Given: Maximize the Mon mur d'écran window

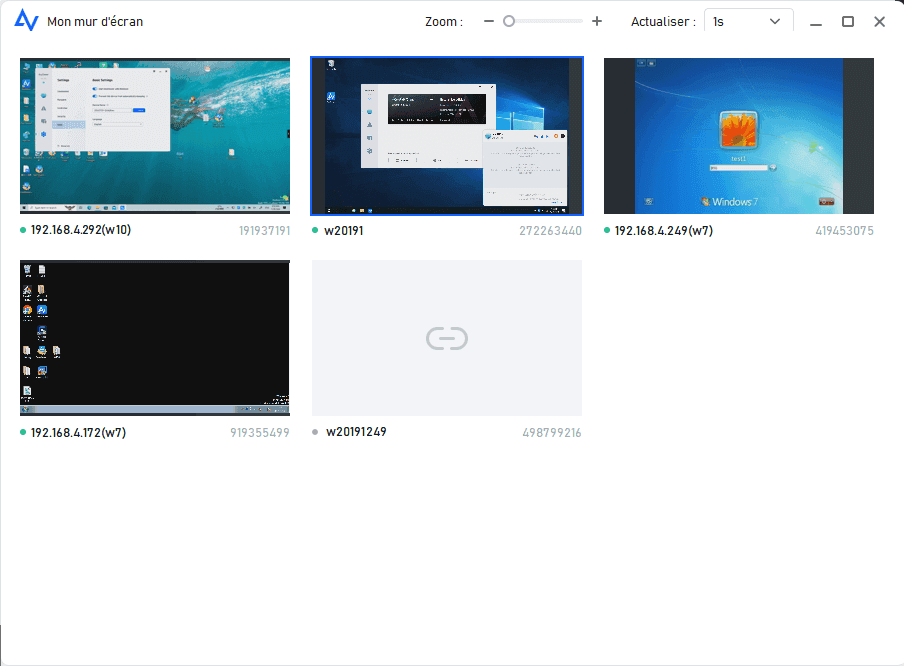Looking at the screenshot, I should pos(848,21).
